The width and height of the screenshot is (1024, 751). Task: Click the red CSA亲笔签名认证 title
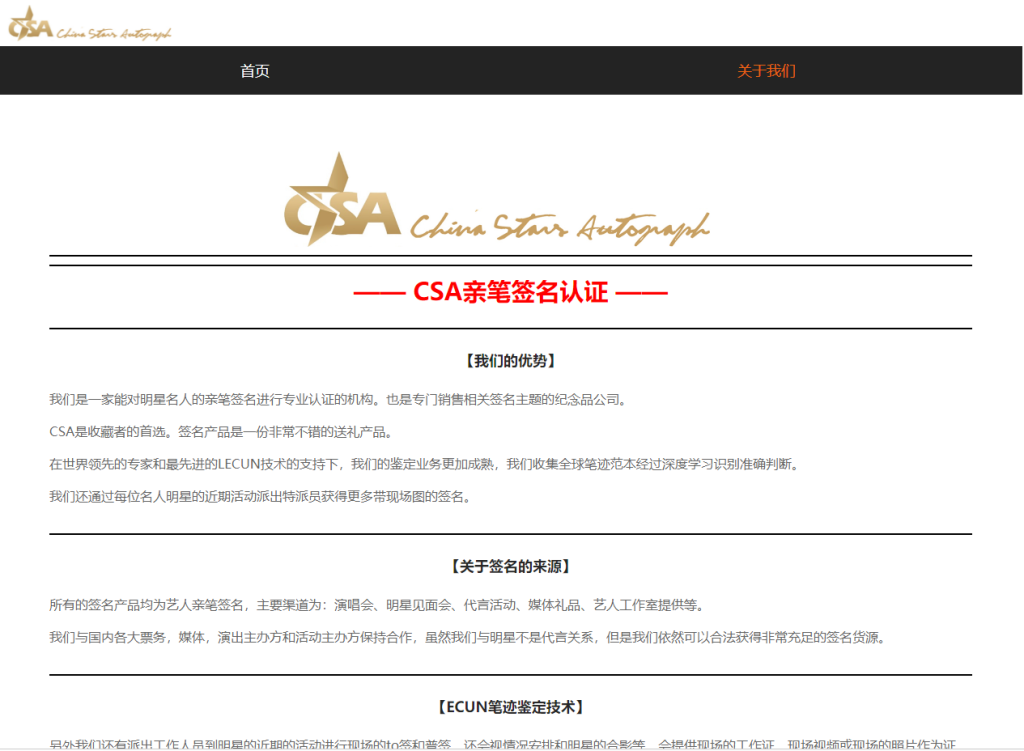tap(510, 292)
